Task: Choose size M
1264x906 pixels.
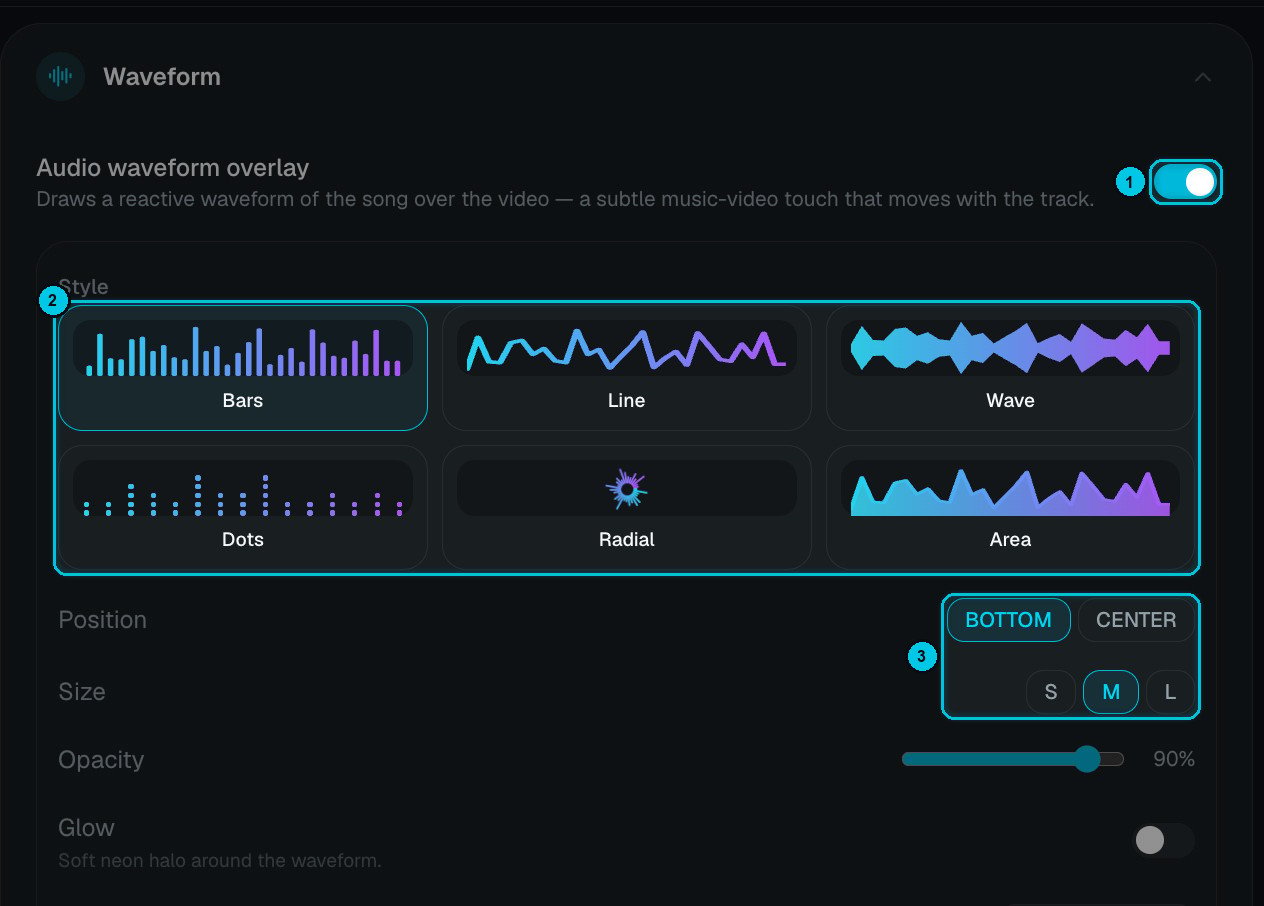Action: click(x=1110, y=692)
